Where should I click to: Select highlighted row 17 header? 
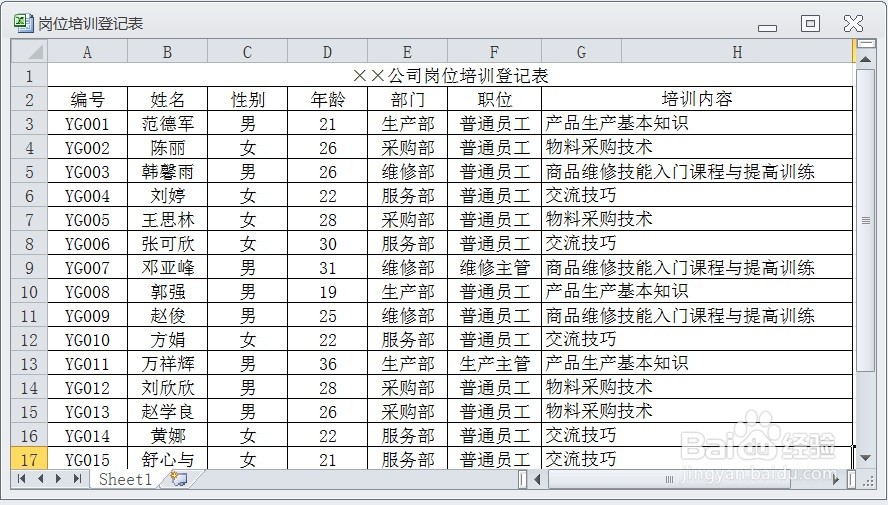pos(29,459)
